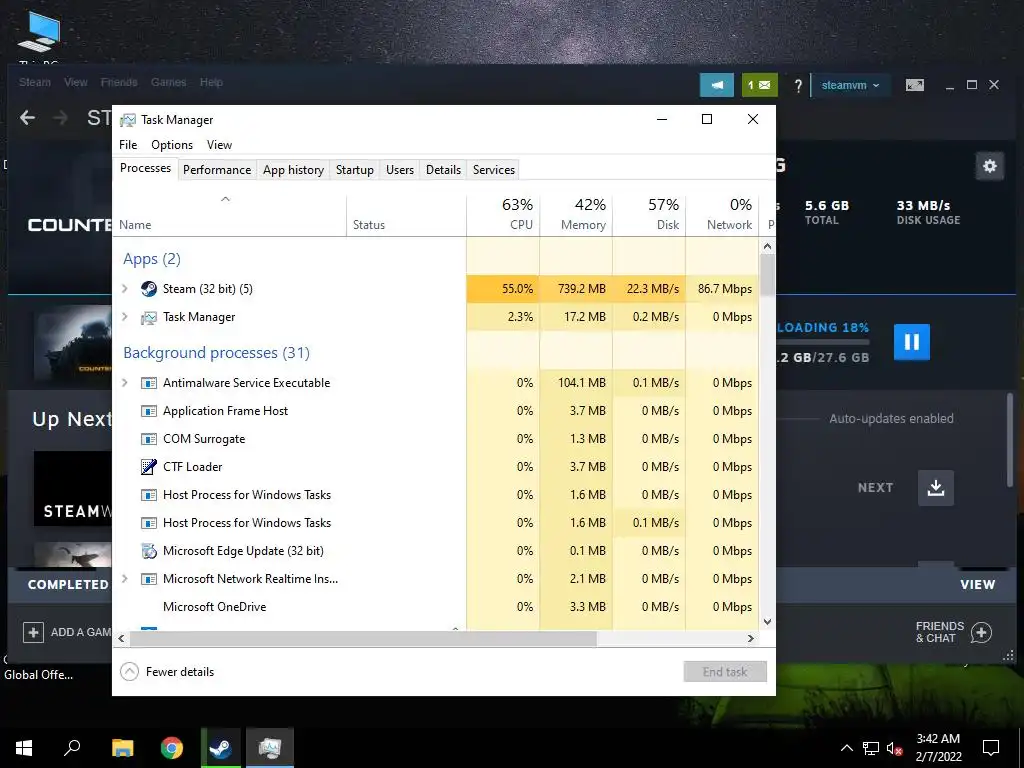Expand Microsoft Network Realtime Inspection entry
1024x768 pixels.
[125, 579]
